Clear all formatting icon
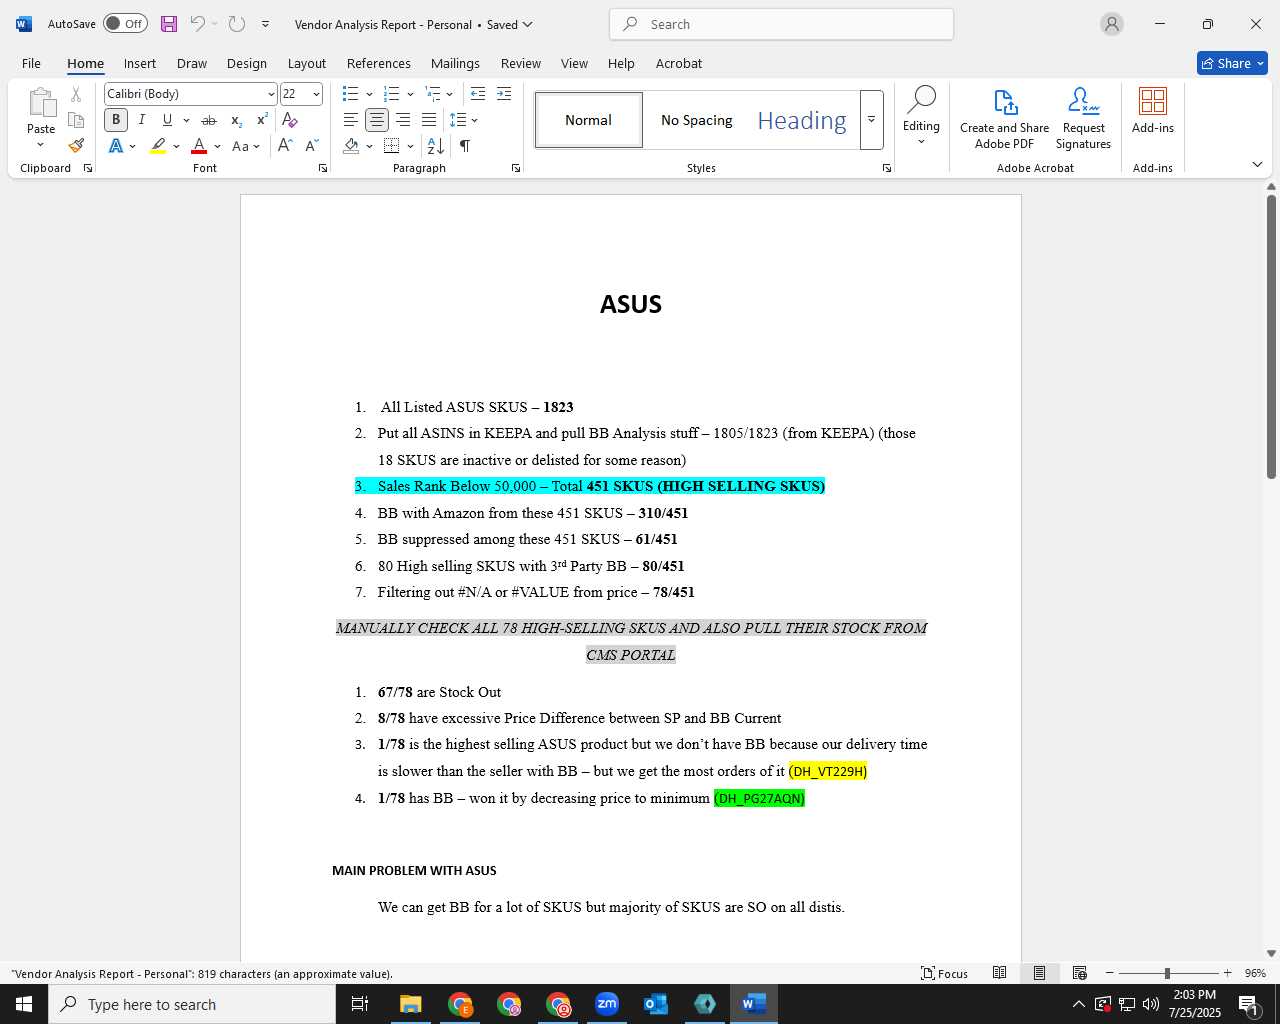This screenshot has height=1024, width=1280. (290, 120)
